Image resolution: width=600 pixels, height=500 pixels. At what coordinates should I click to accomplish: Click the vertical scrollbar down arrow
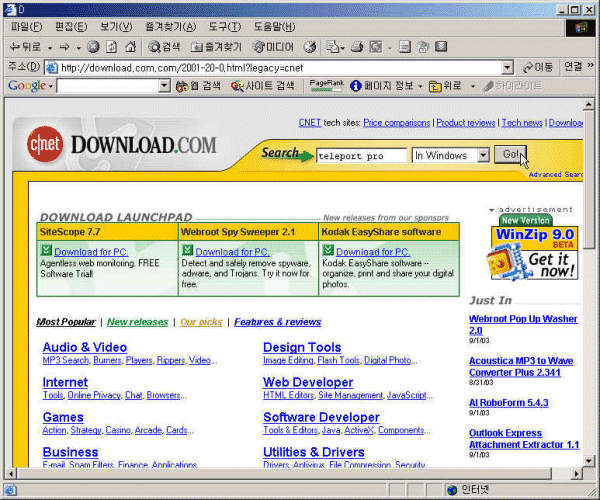589,461
